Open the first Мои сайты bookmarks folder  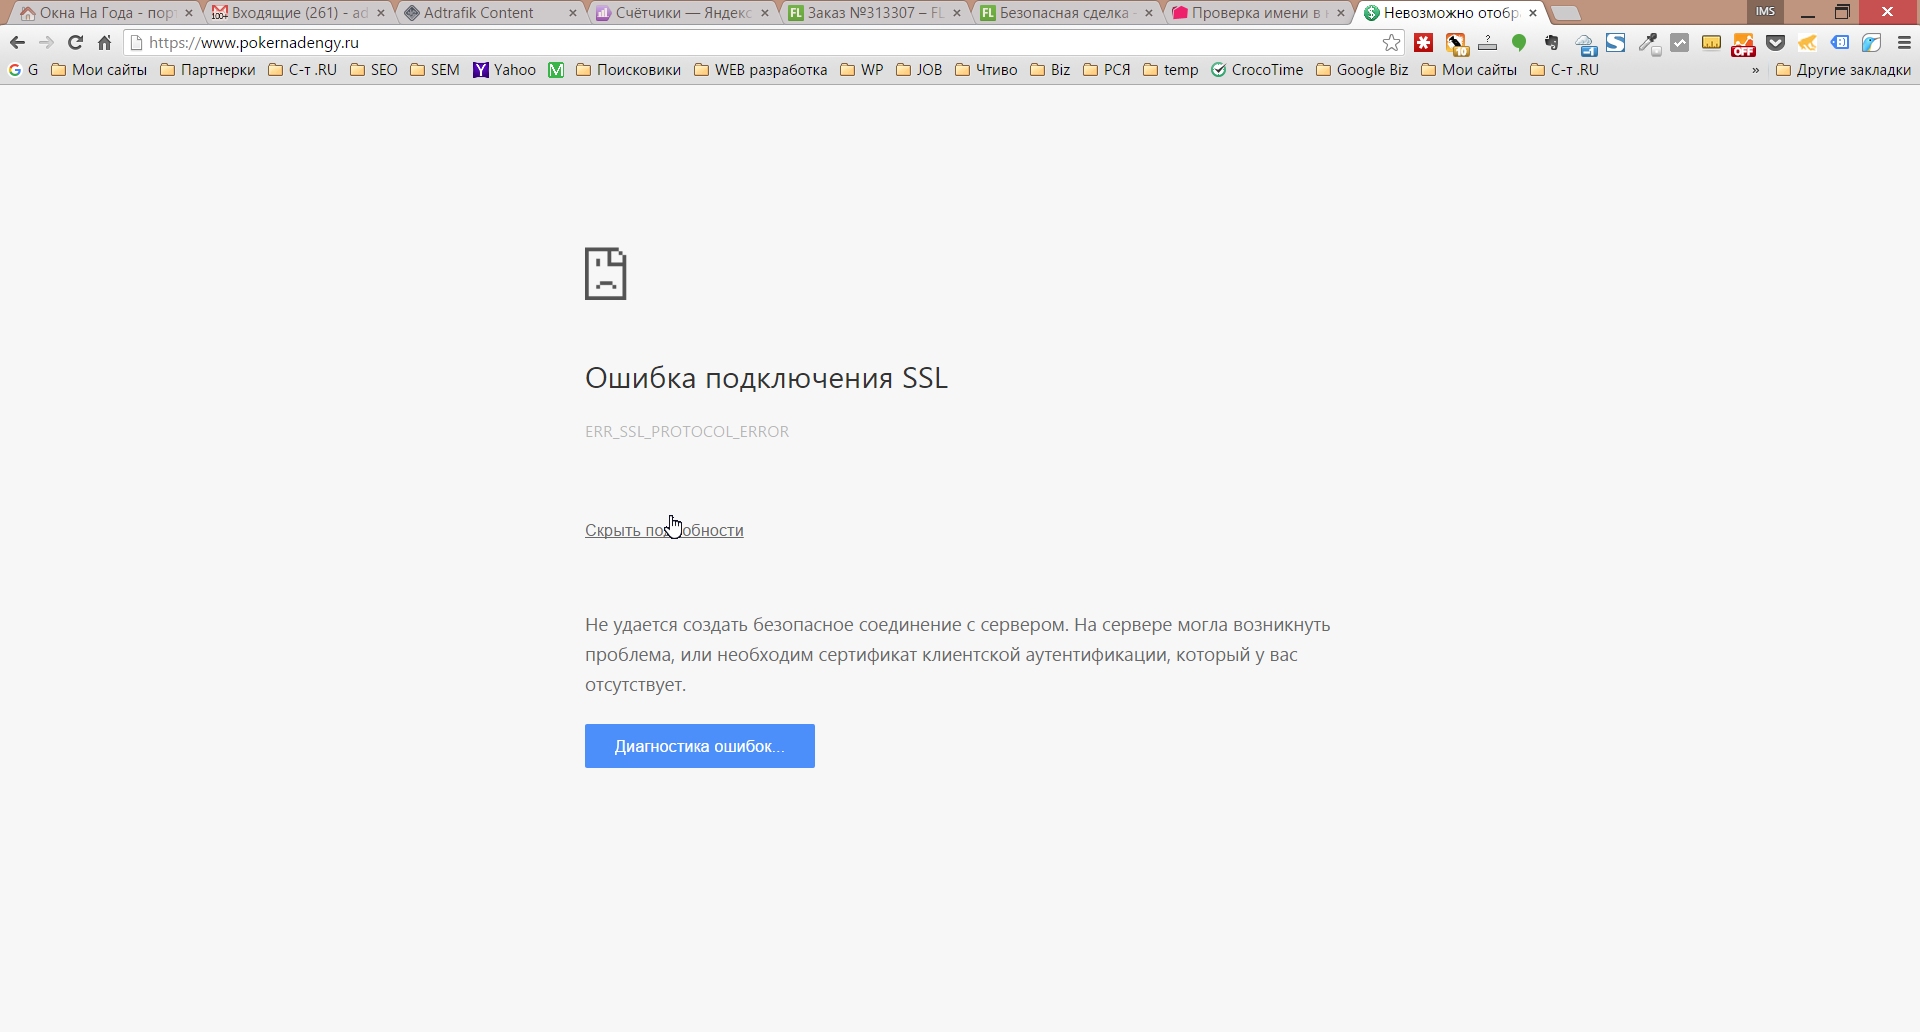(x=99, y=70)
